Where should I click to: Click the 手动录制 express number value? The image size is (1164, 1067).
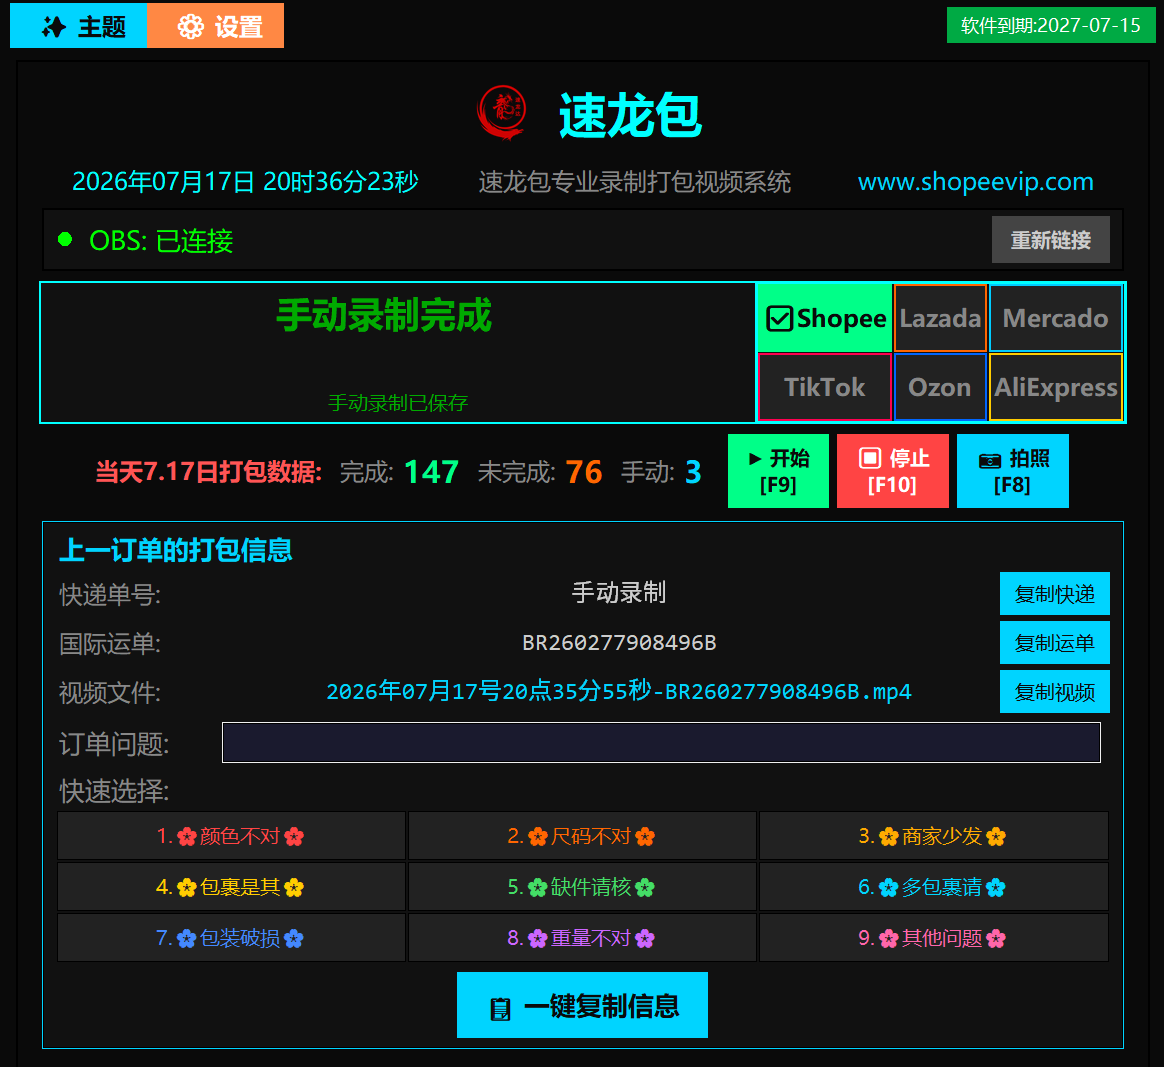(x=619, y=593)
